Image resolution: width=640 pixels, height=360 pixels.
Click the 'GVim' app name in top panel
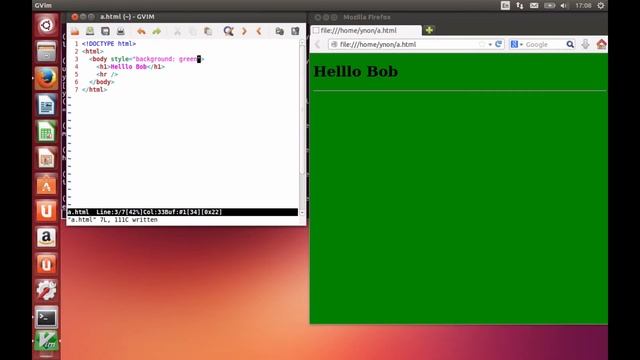pyautogui.click(x=43, y=5)
